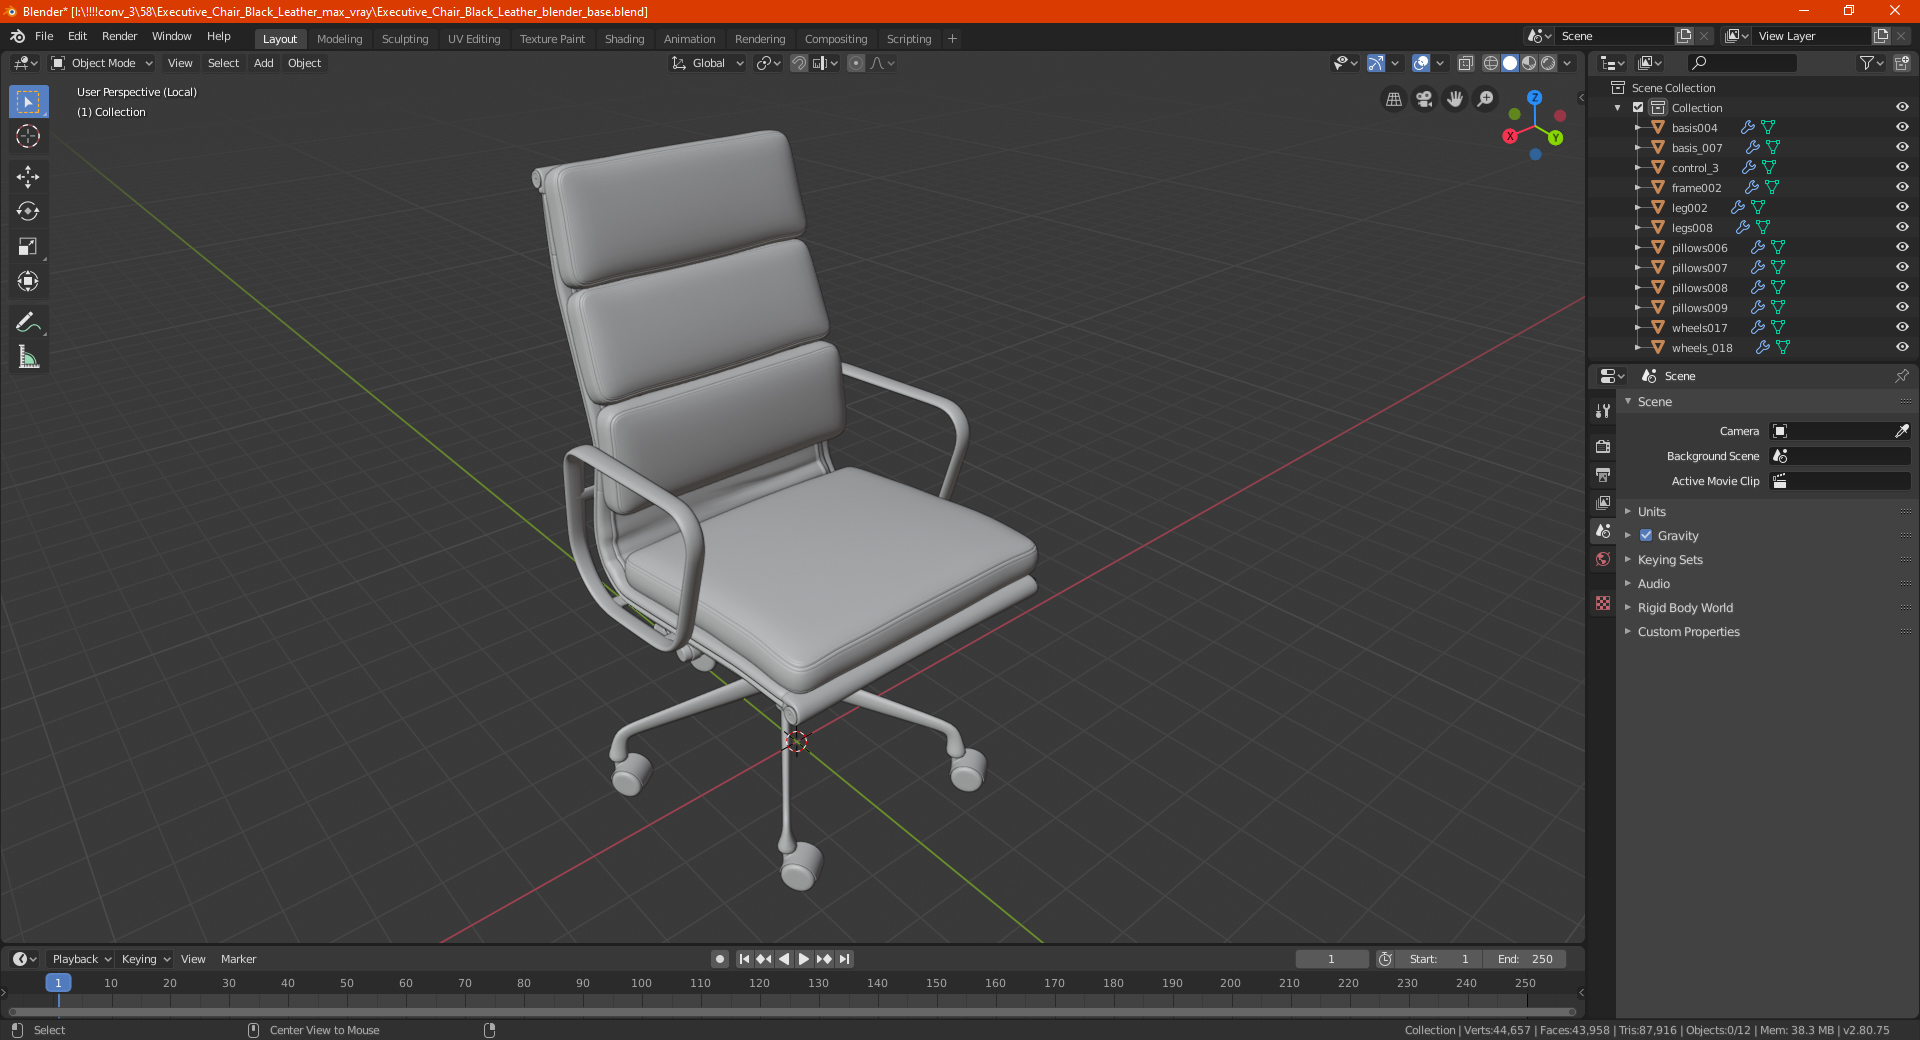The width and height of the screenshot is (1920, 1040).
Task: Hide wheels_018 object in viewport
Action: (1902, 347)
